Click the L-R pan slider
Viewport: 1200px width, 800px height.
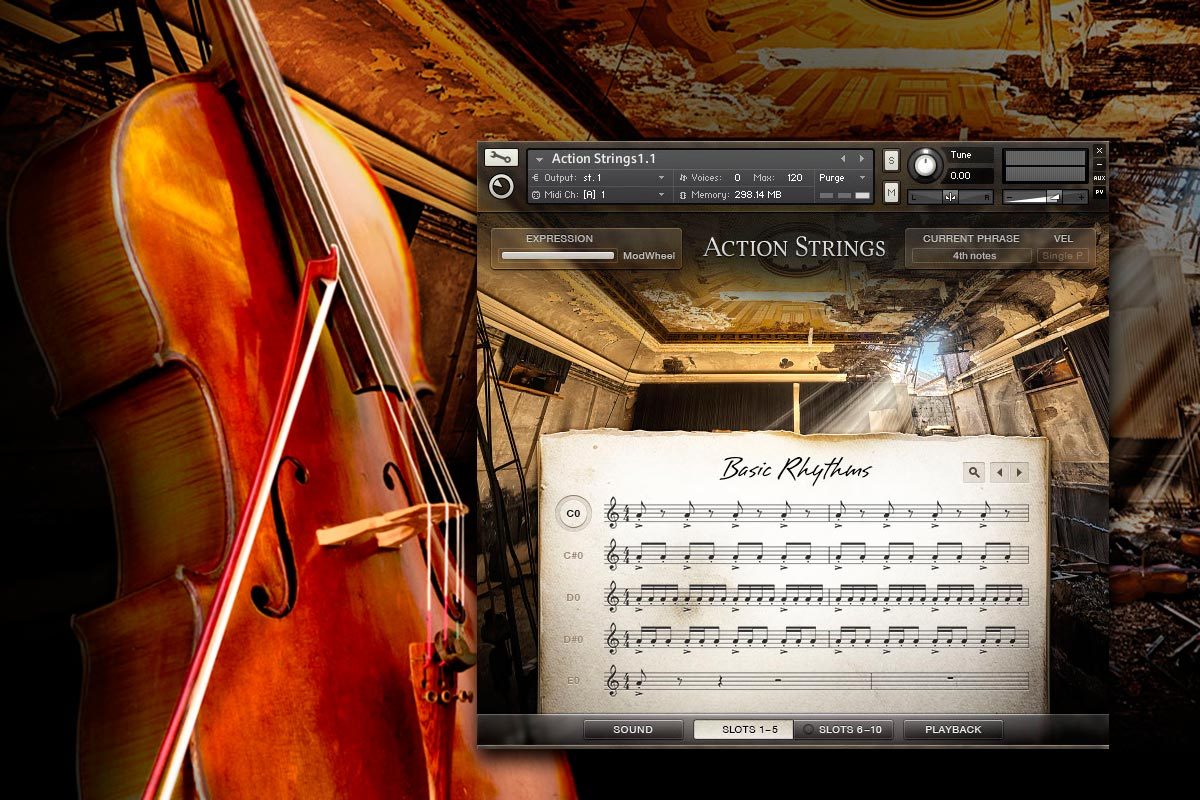click(x=950, y=197)
